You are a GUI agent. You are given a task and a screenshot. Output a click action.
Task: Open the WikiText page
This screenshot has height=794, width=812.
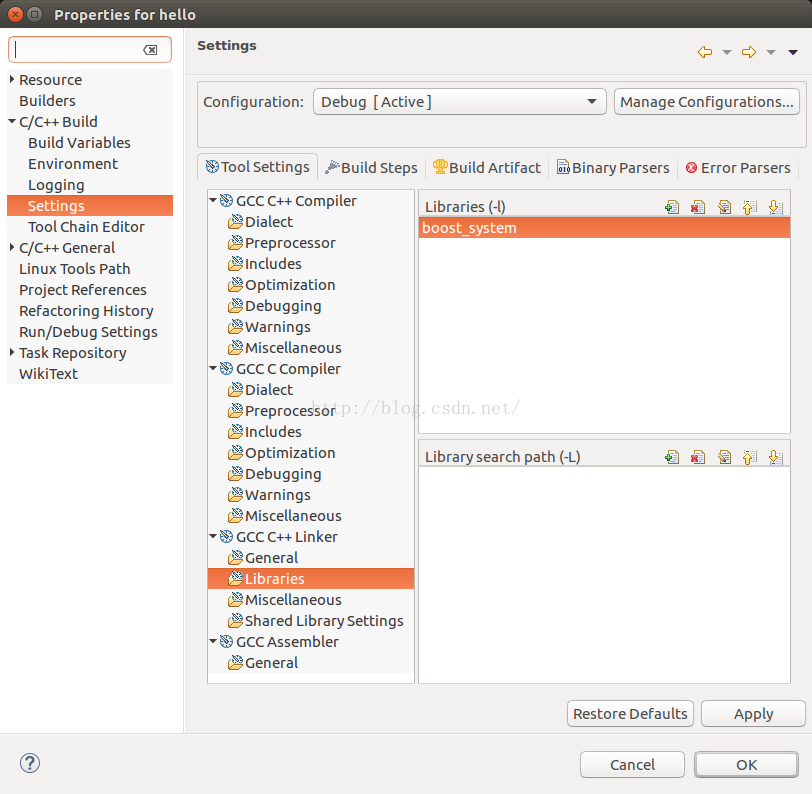pyautogui.click(x=48, y=374)
